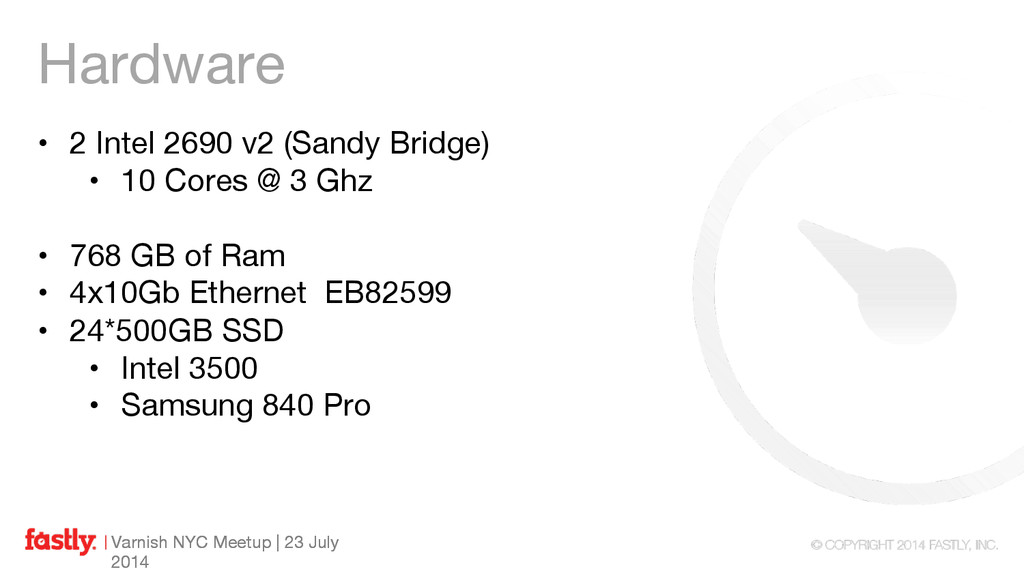1024x576 pixels.
Task: Click the Fastly logo in the footer
Action: pos(60,541)
